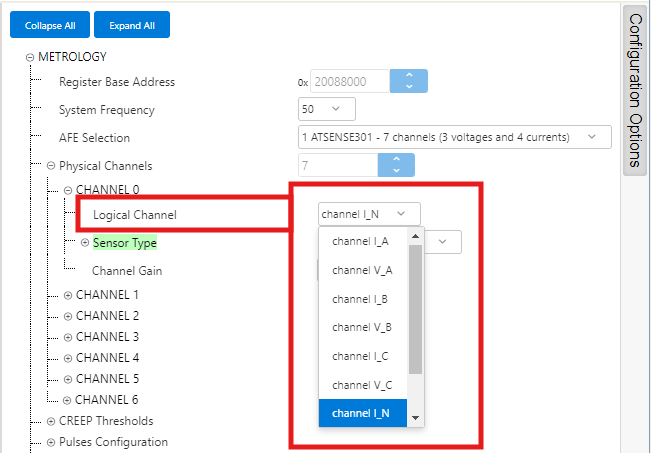This screenshot has height=453, width=651.
Task: Click the Register Base Address stepper
Action: pyautogui.click(x=408, y=81)
